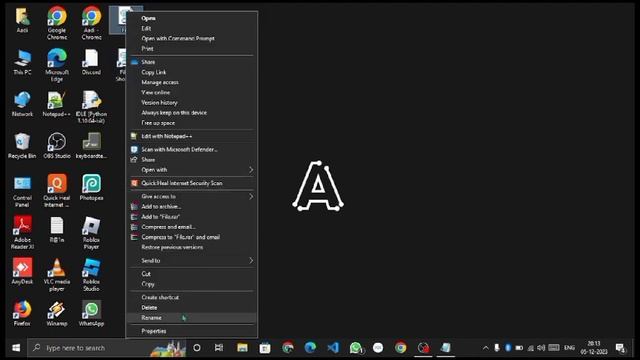This screenshot has width=640, height=360.
Task: Expand the Give access to submenu
Action: 192,196
